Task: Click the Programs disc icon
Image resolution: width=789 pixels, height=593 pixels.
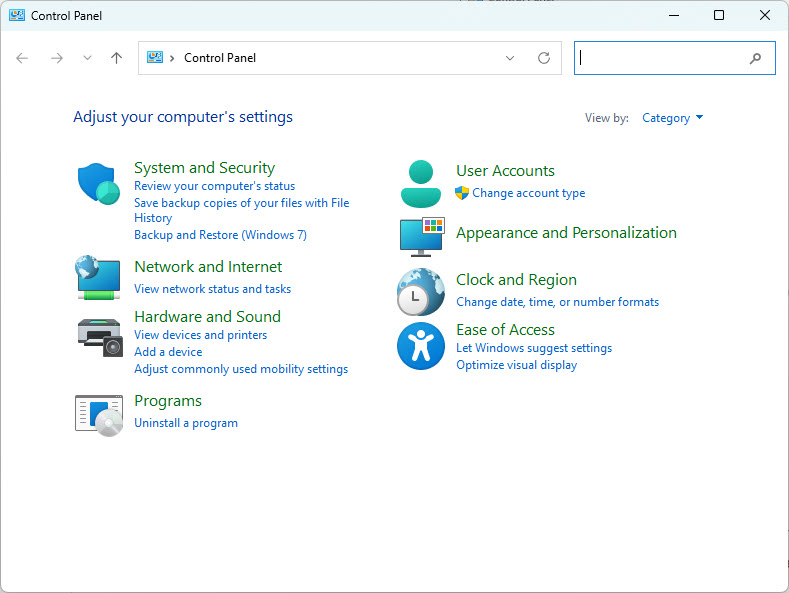Action: 99,415
